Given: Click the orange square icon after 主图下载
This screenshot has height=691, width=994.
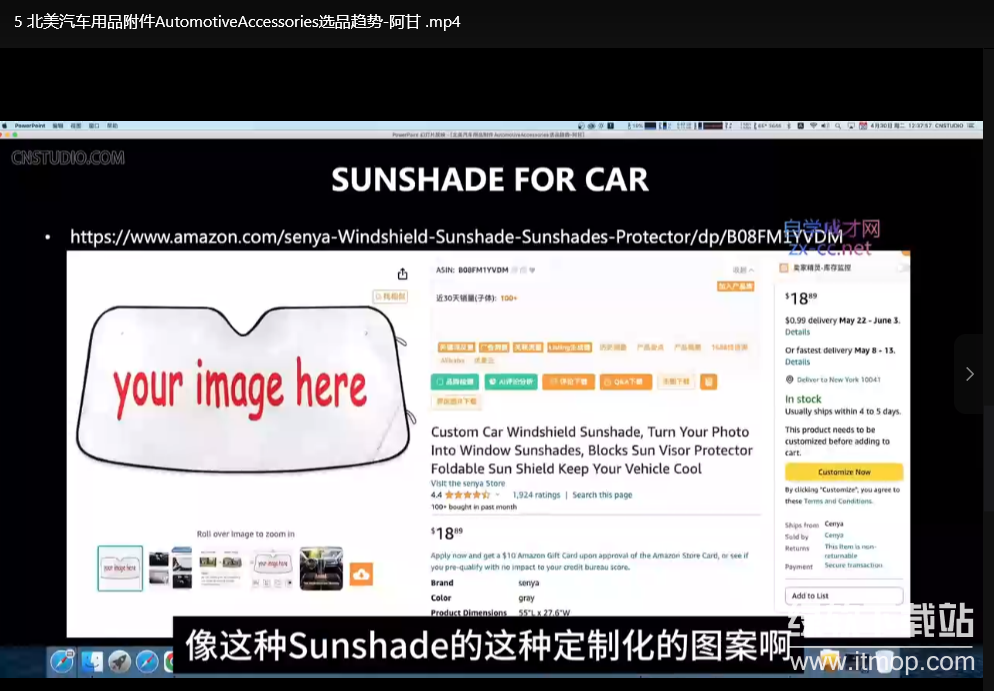Looking at the screenshot, I should click(x=708, y=382).
